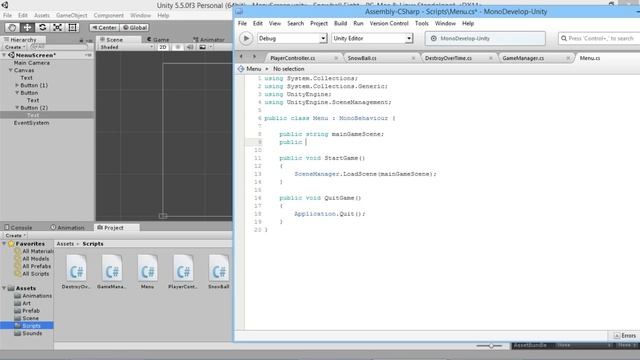640x360 pixels.
Task: Switch to SnowBall.cs tab
Action: pos(362,58)
